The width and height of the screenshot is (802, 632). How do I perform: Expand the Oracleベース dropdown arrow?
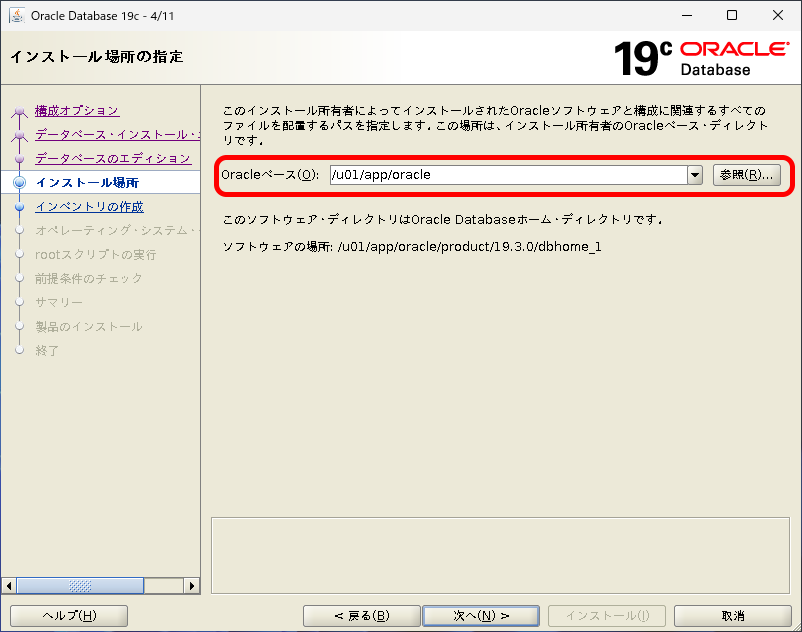(x=695, y=175)
